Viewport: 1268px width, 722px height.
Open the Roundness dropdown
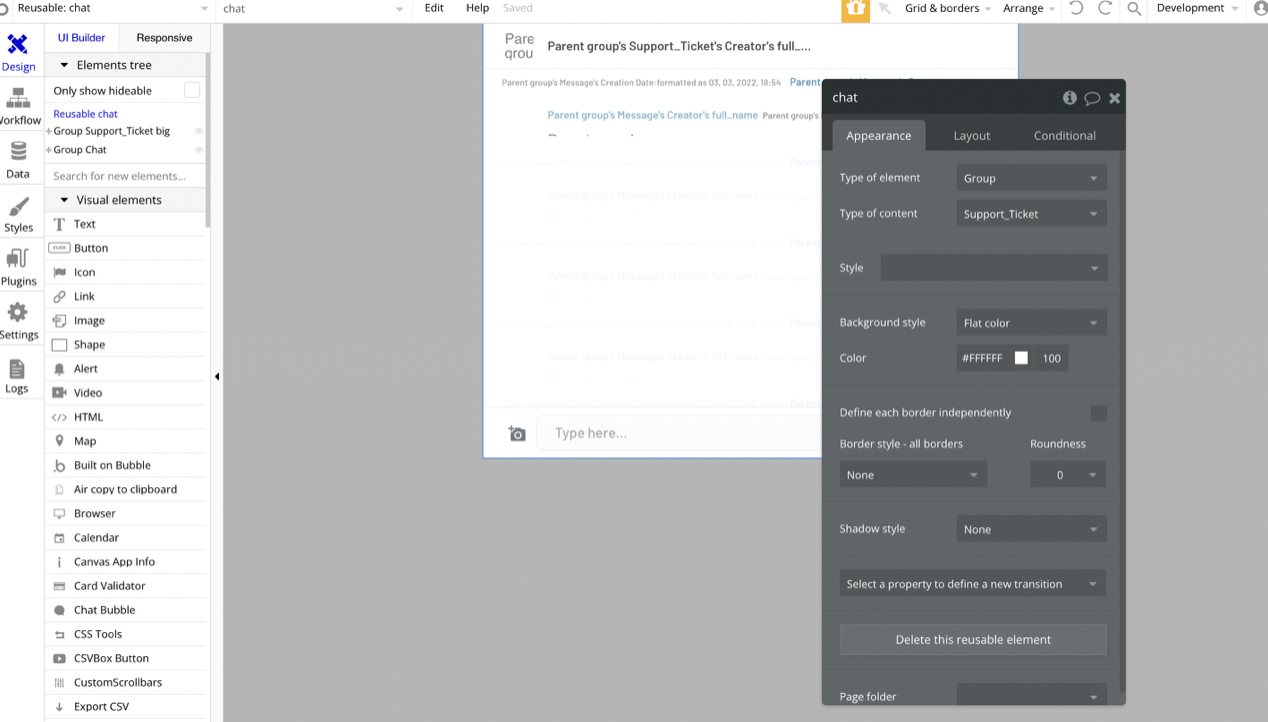pos(1068,475)
